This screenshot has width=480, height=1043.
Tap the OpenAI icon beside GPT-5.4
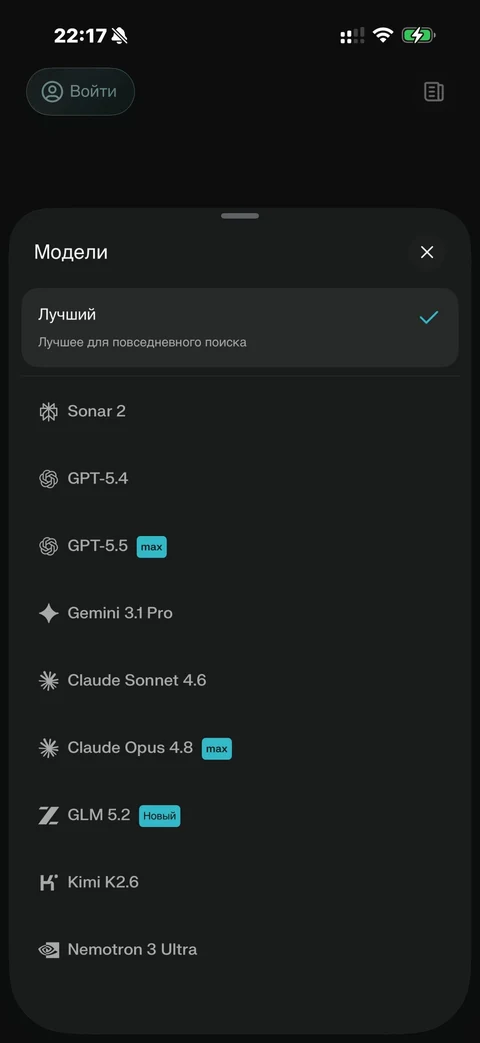(49, 479)
